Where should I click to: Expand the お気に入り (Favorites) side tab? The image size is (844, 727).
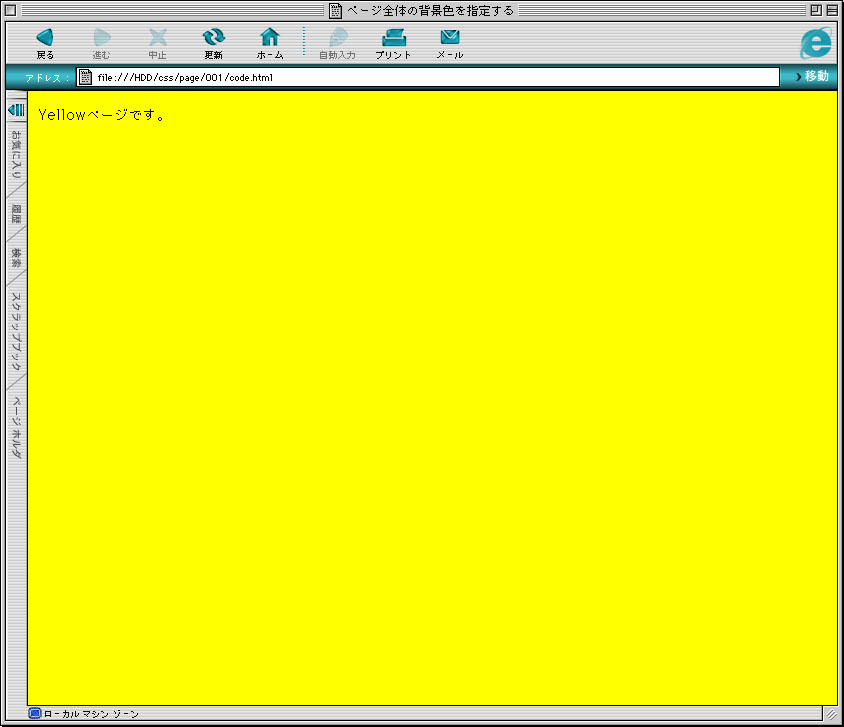tap(16, 155)
